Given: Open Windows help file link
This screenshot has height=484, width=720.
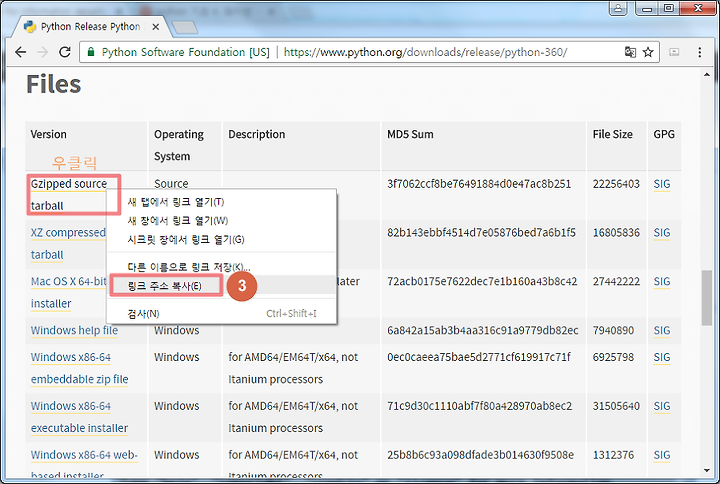Looking at the screenshot, I should [x=74, y=330].
